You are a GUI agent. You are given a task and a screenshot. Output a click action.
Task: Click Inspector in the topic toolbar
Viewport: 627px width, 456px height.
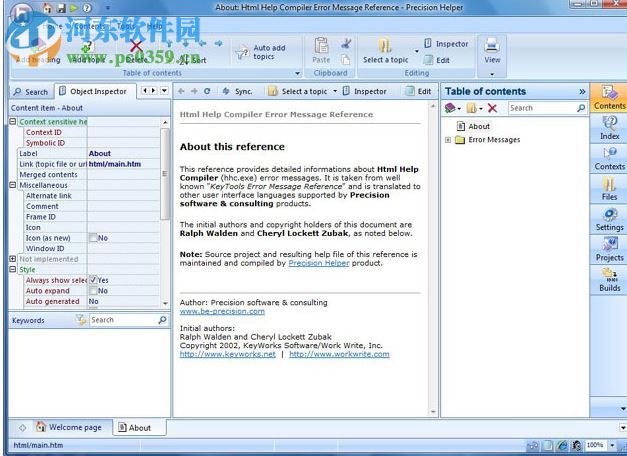tap(365, 91)
